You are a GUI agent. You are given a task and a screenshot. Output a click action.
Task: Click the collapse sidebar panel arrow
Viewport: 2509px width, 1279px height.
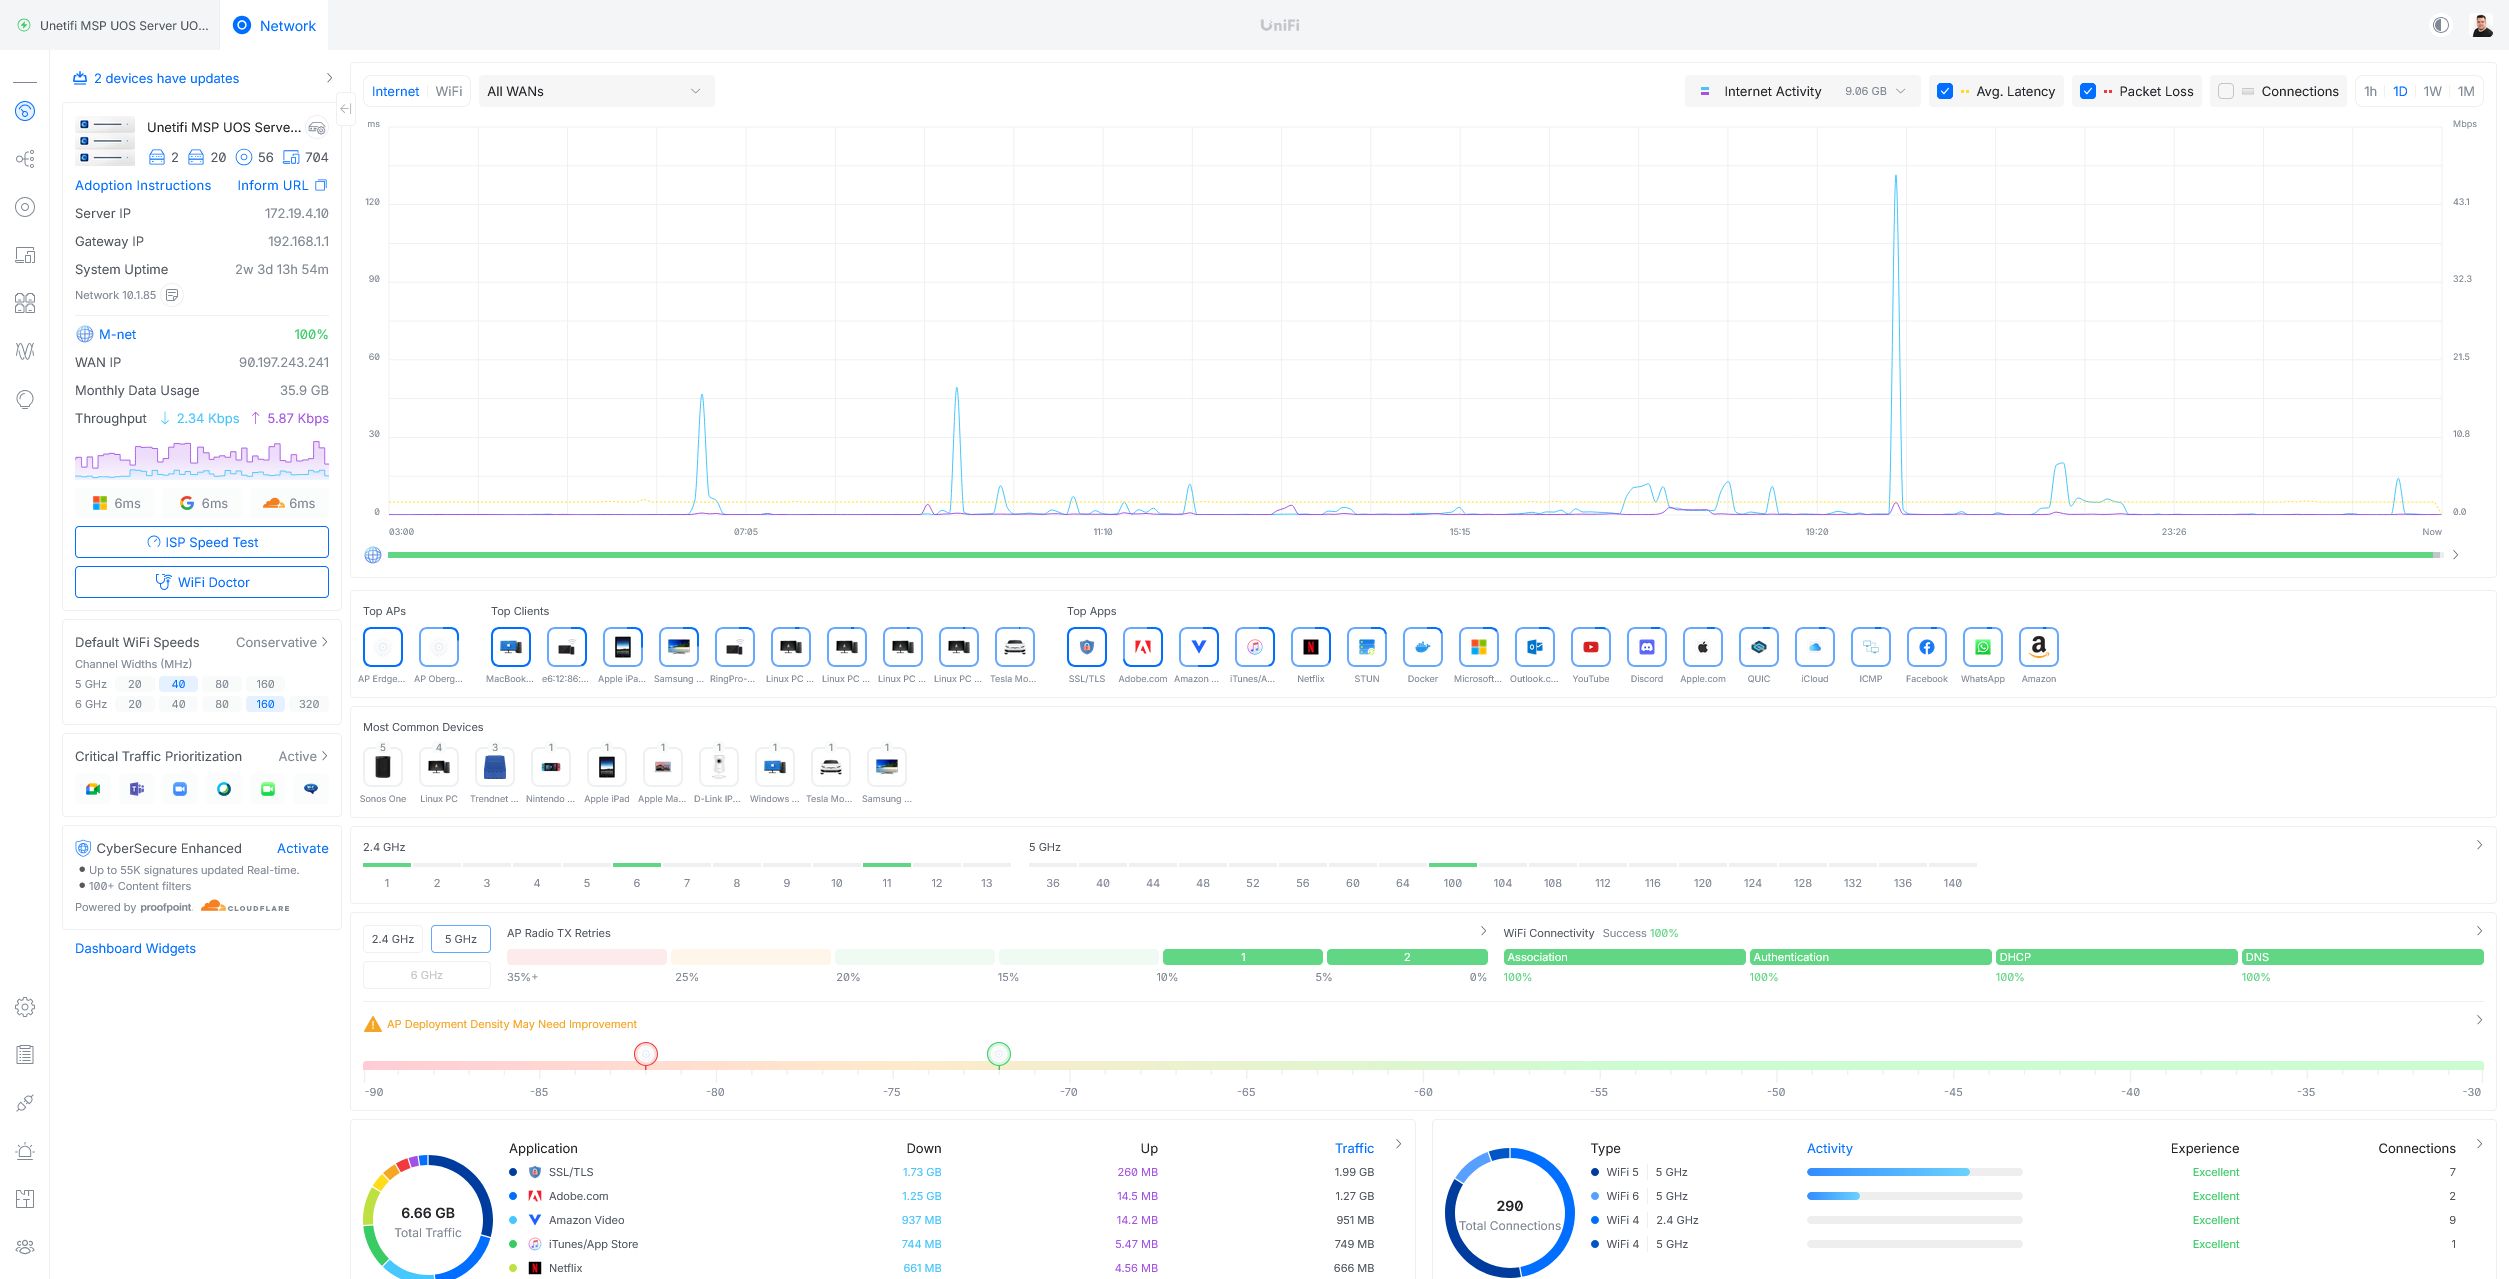coord(345,108)
